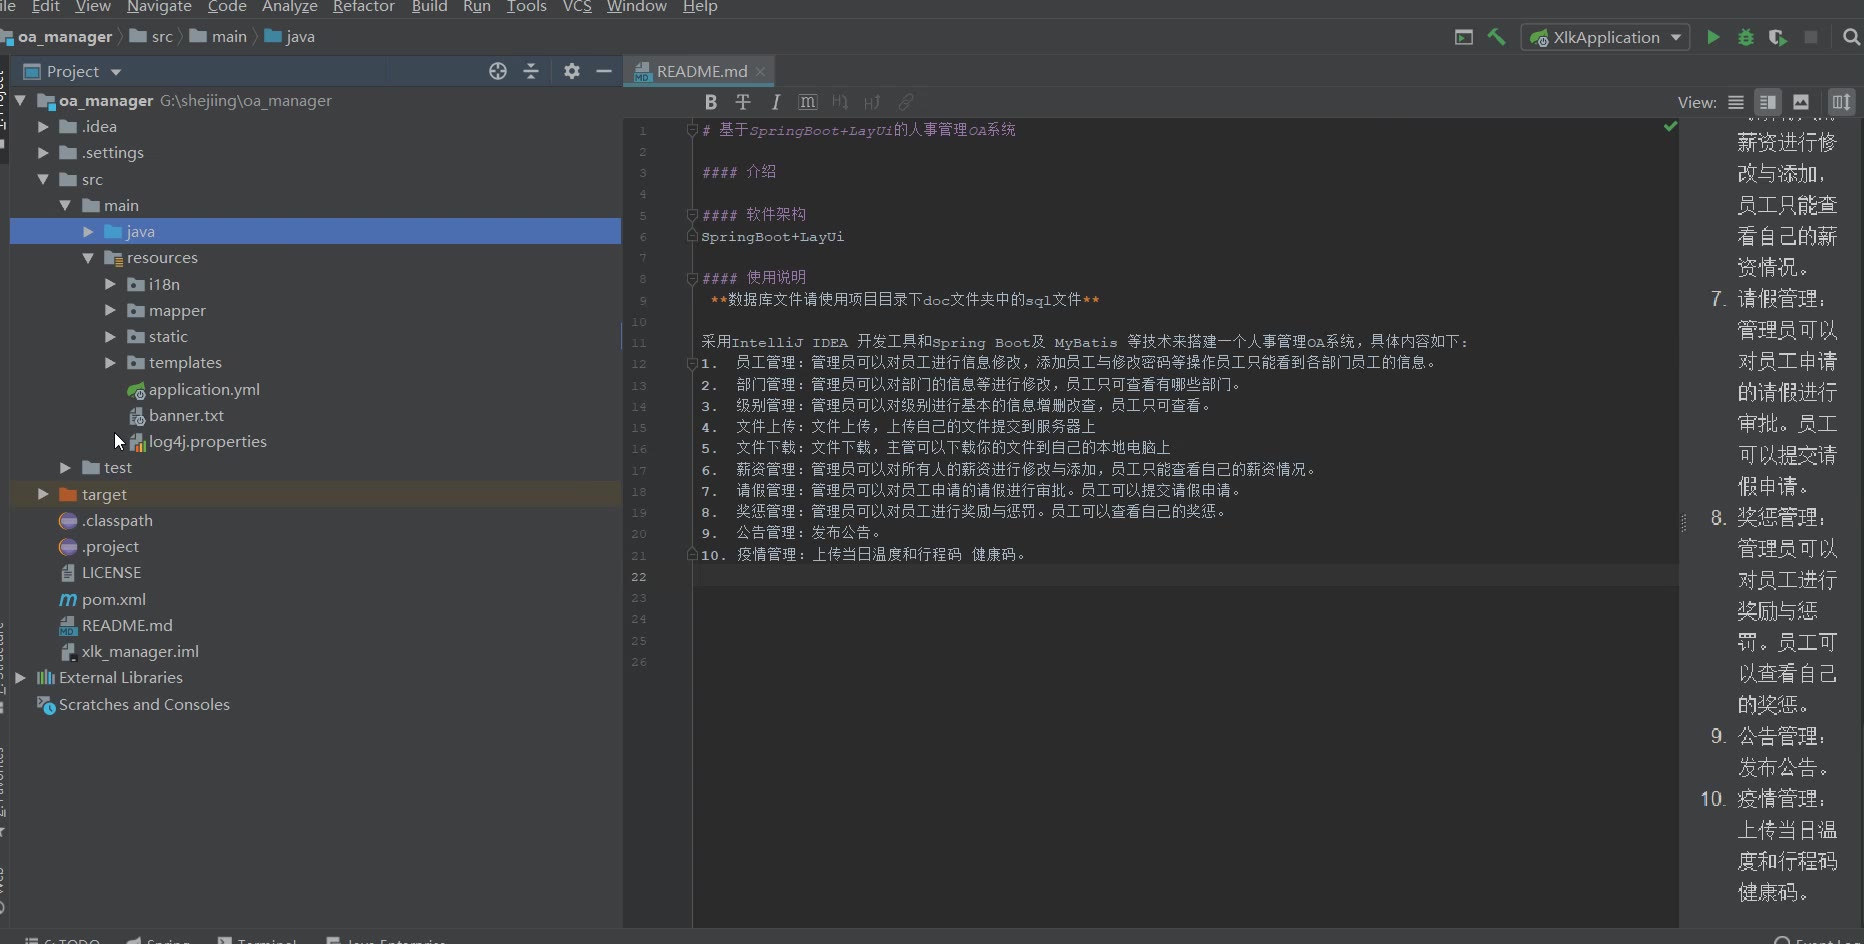Collapse the resources folder node
The width and height of the screenshot is (1864, 944).
(x=88, y=258)
